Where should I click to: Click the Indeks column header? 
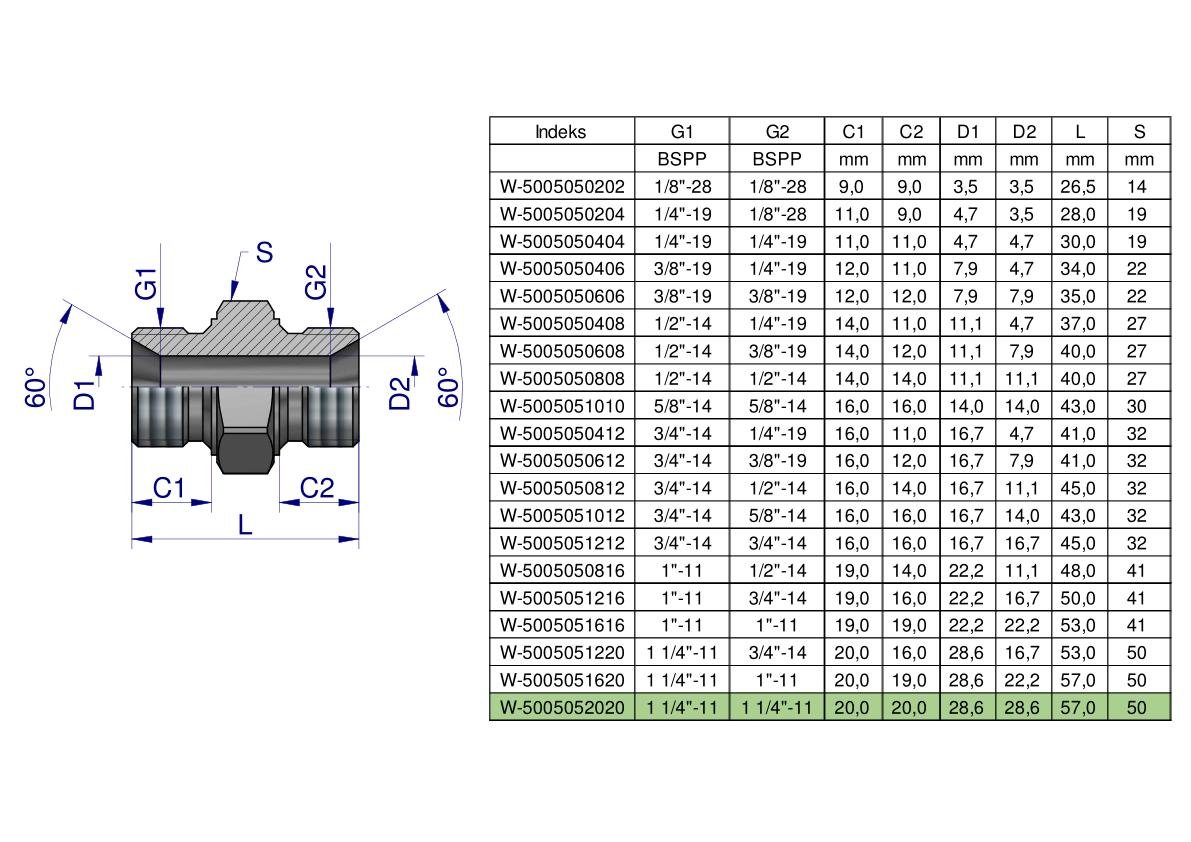coord(561,132)
